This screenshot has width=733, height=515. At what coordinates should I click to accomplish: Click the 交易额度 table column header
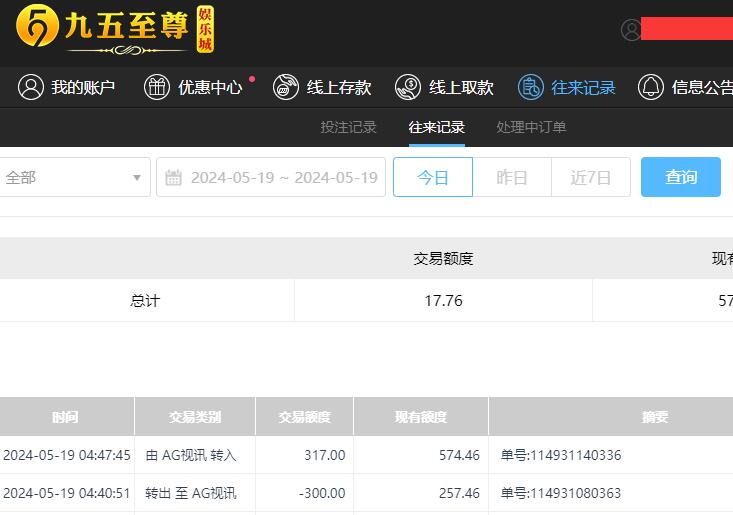pos(304,416)
